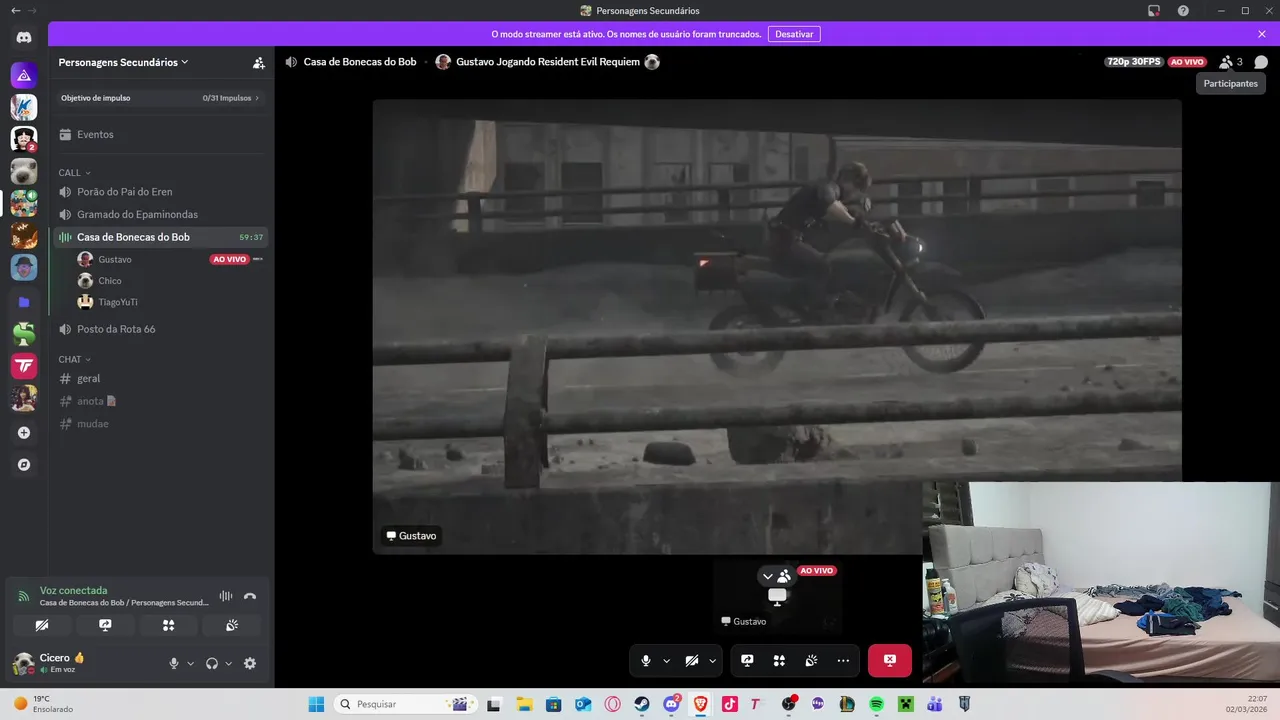Open input device options beside user-panel mic
The height and width of the screenshot is (720, 1280).
coord(190,663)
